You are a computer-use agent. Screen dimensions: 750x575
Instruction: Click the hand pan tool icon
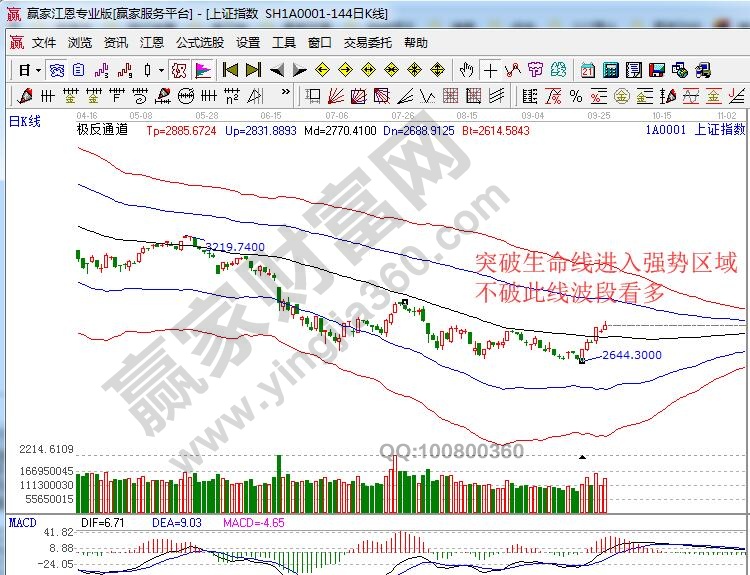pyautogui.click(x=466, y=70)
